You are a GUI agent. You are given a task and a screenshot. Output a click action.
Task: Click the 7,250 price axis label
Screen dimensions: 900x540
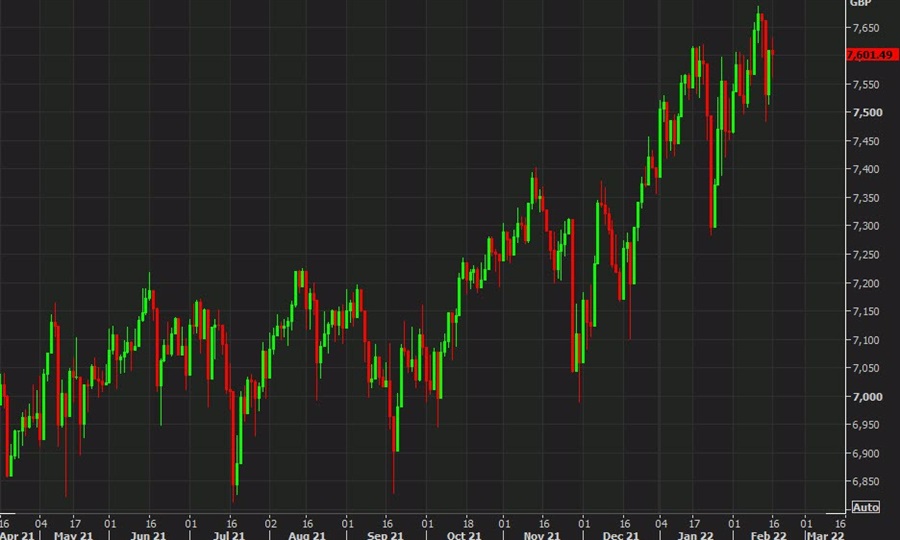pos(866,255)
